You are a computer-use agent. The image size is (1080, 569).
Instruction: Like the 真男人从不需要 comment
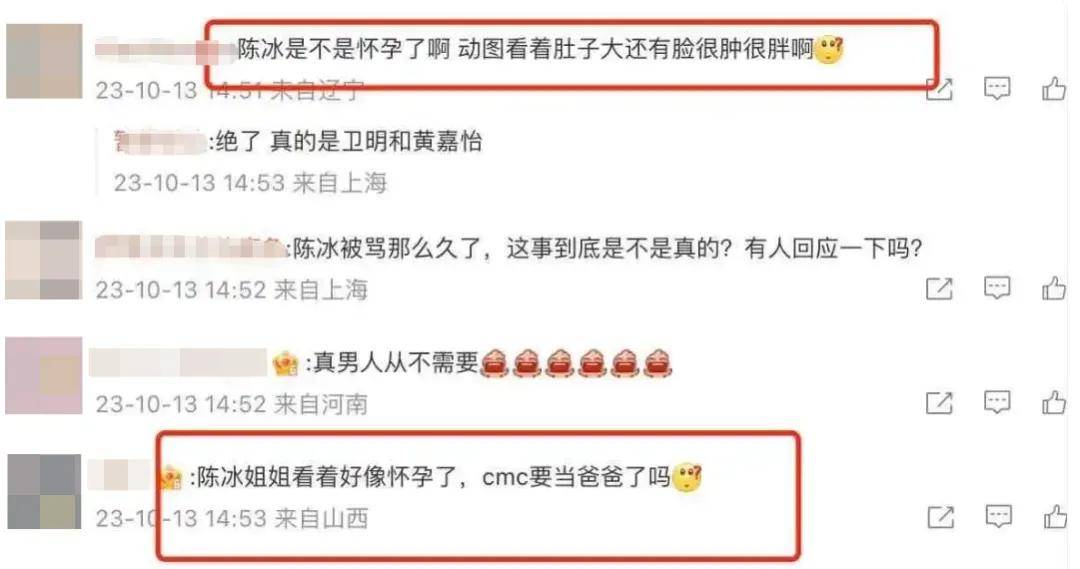tap(1054, 403)
